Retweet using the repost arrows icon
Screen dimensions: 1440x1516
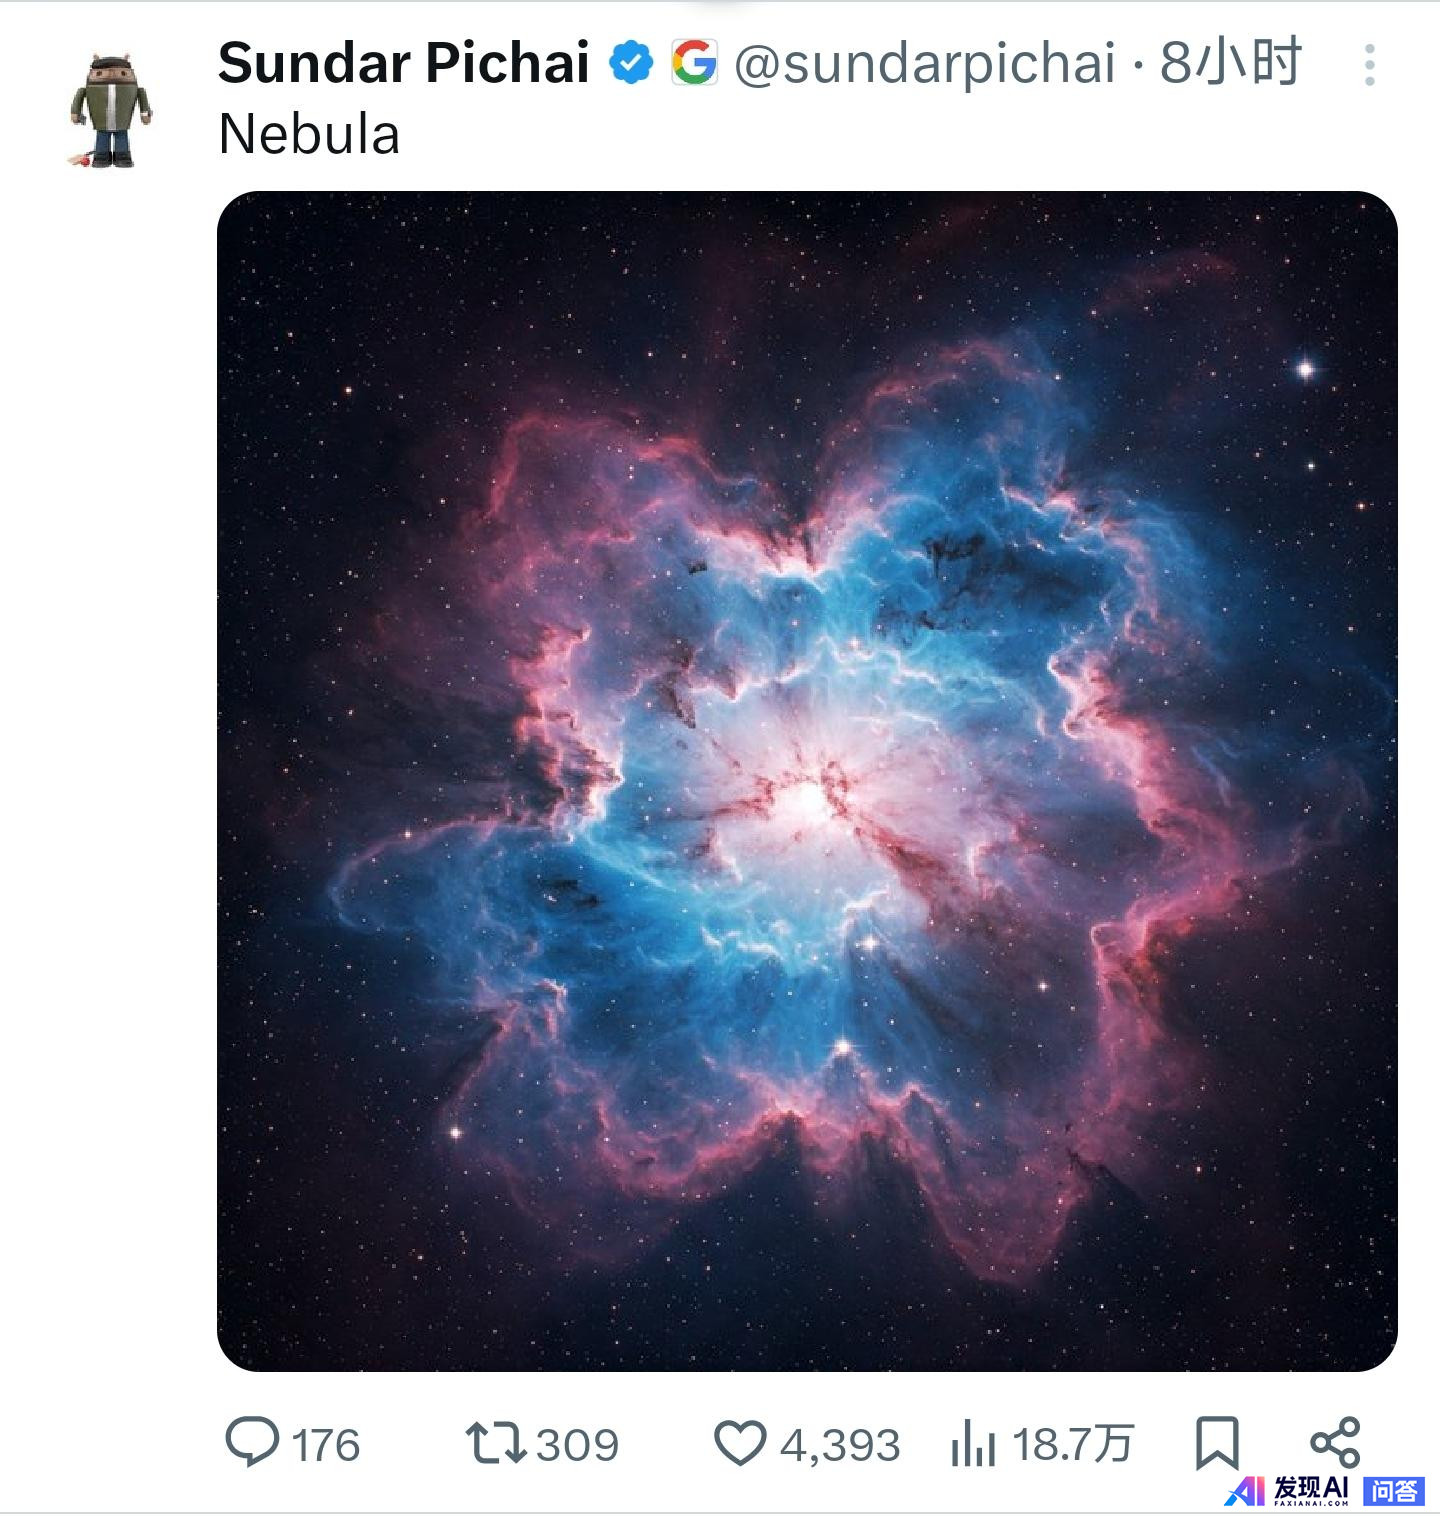(x=496, y=1444)
